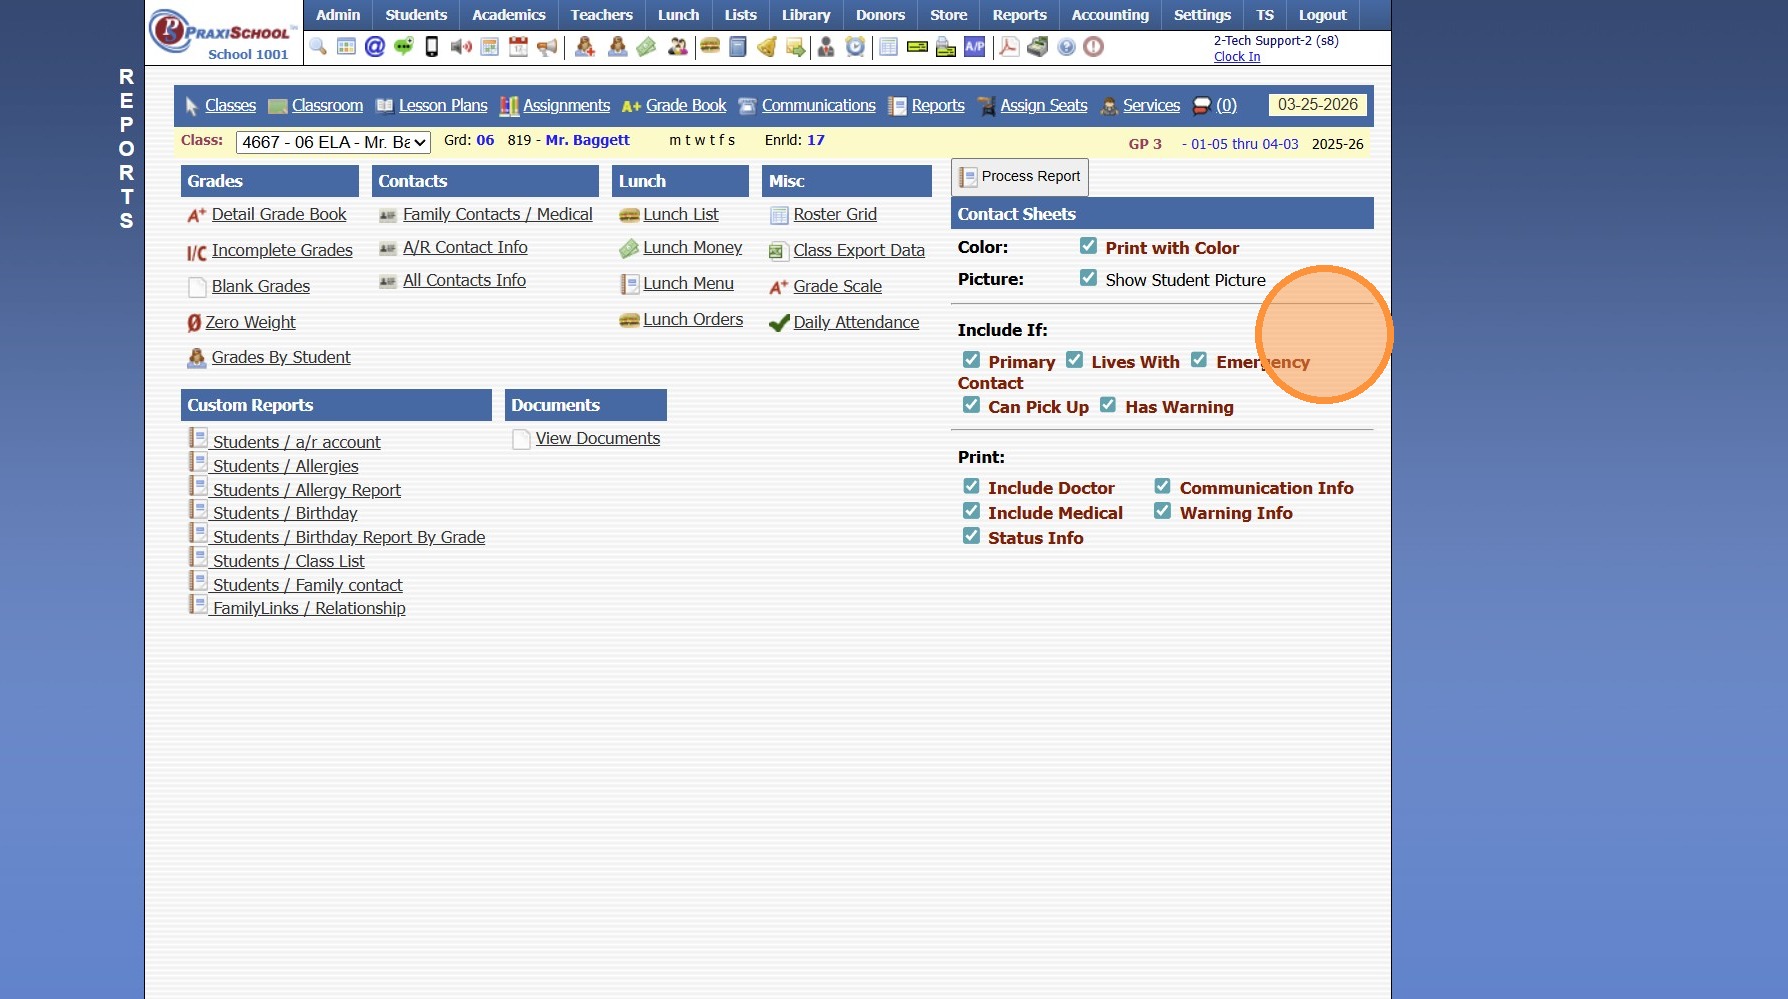Open Incomplete Grades report
1788x999 pixels.
282,250
